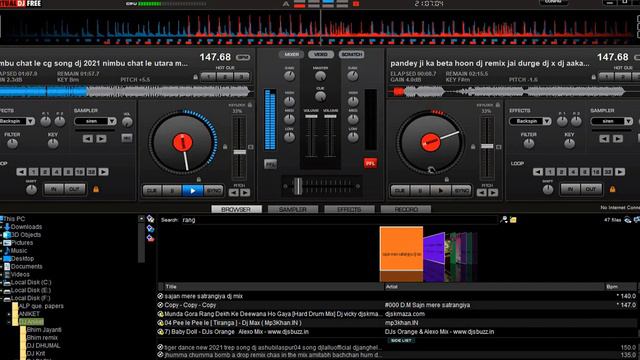Toggle the left deck hot cue lock
The height and width of the screenshot is (360, 640).
[196, 77]
